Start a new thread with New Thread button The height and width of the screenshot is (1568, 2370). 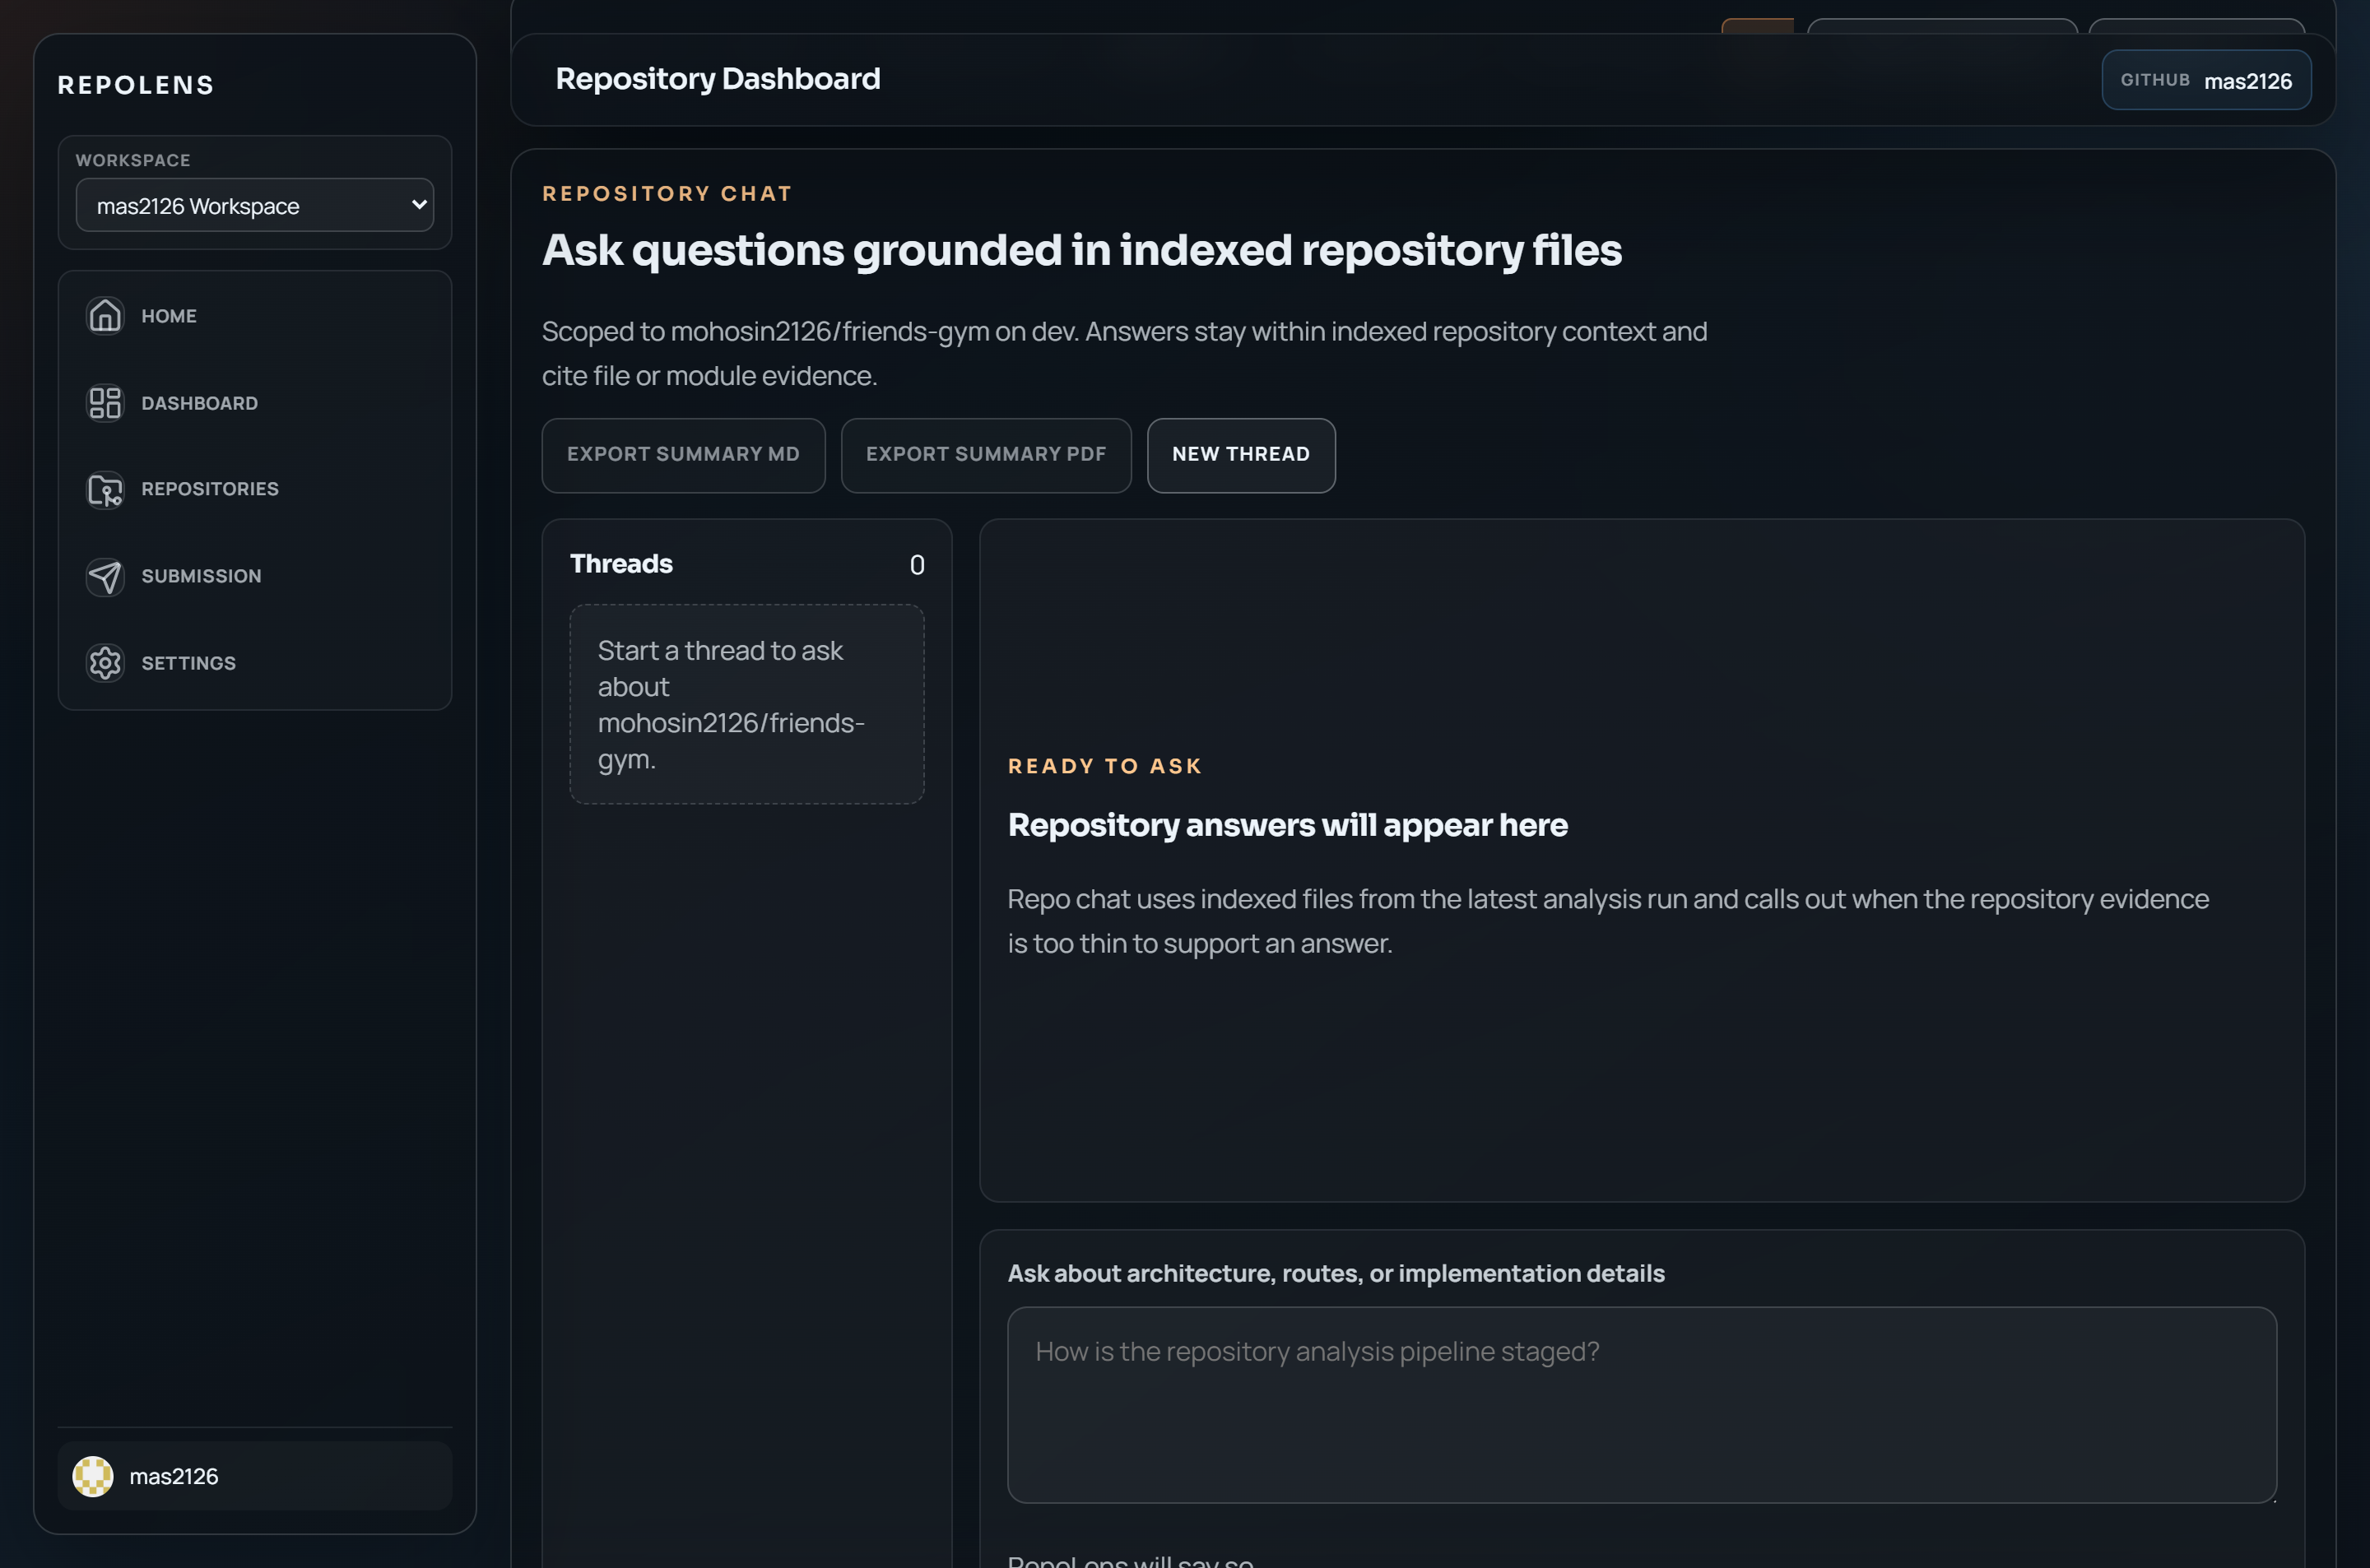(x=1241, y=455)
